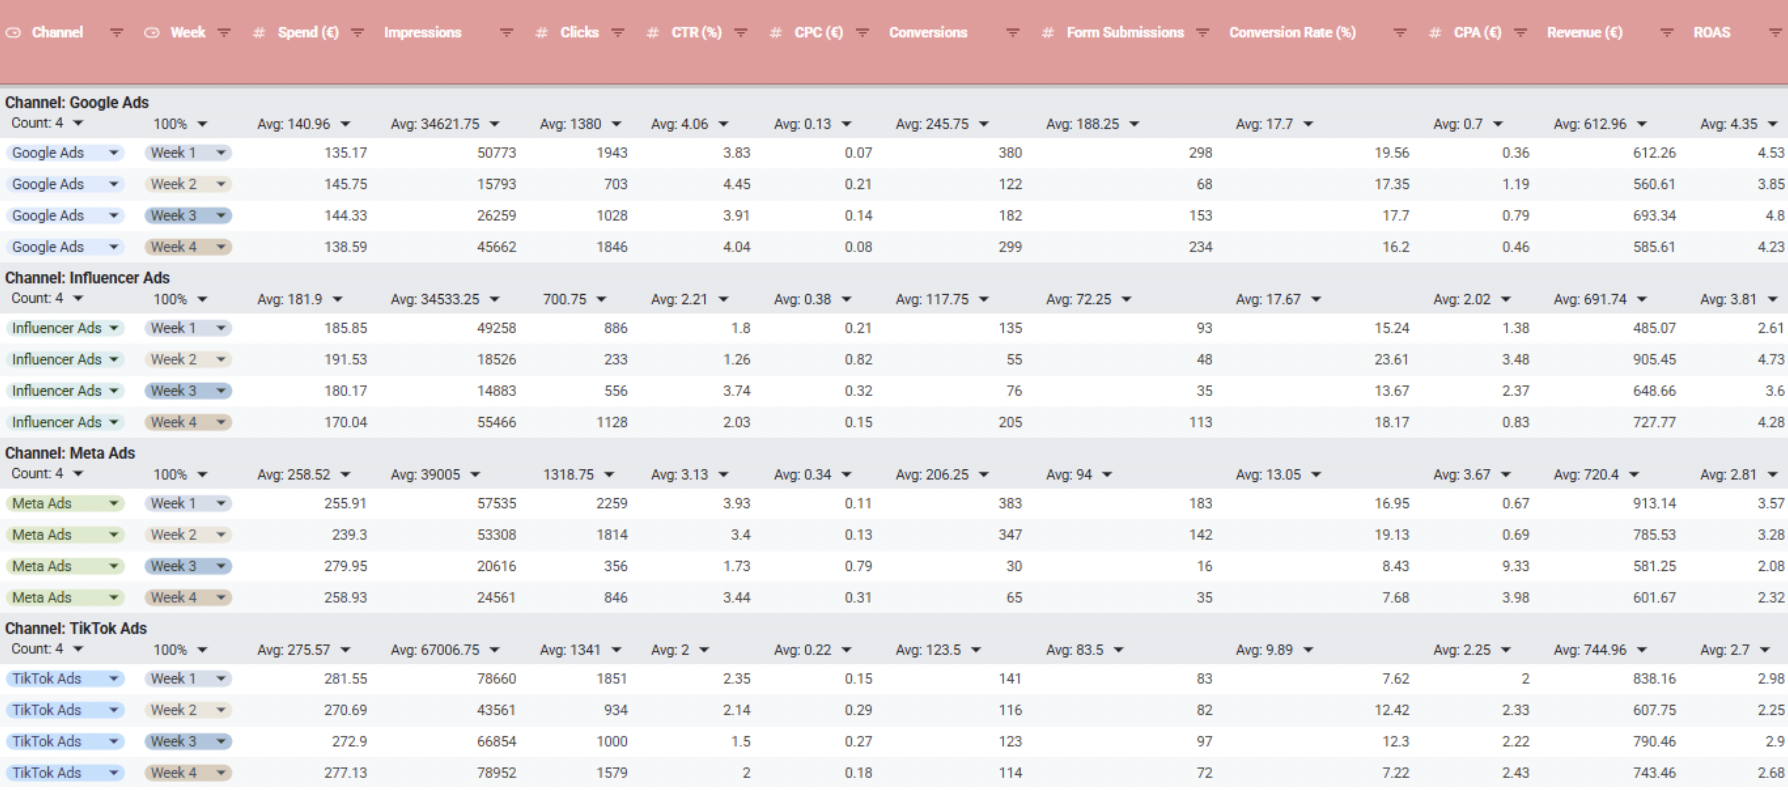Select the spend cell showing 279.95
1788x790 pixels.
point(345,566)
